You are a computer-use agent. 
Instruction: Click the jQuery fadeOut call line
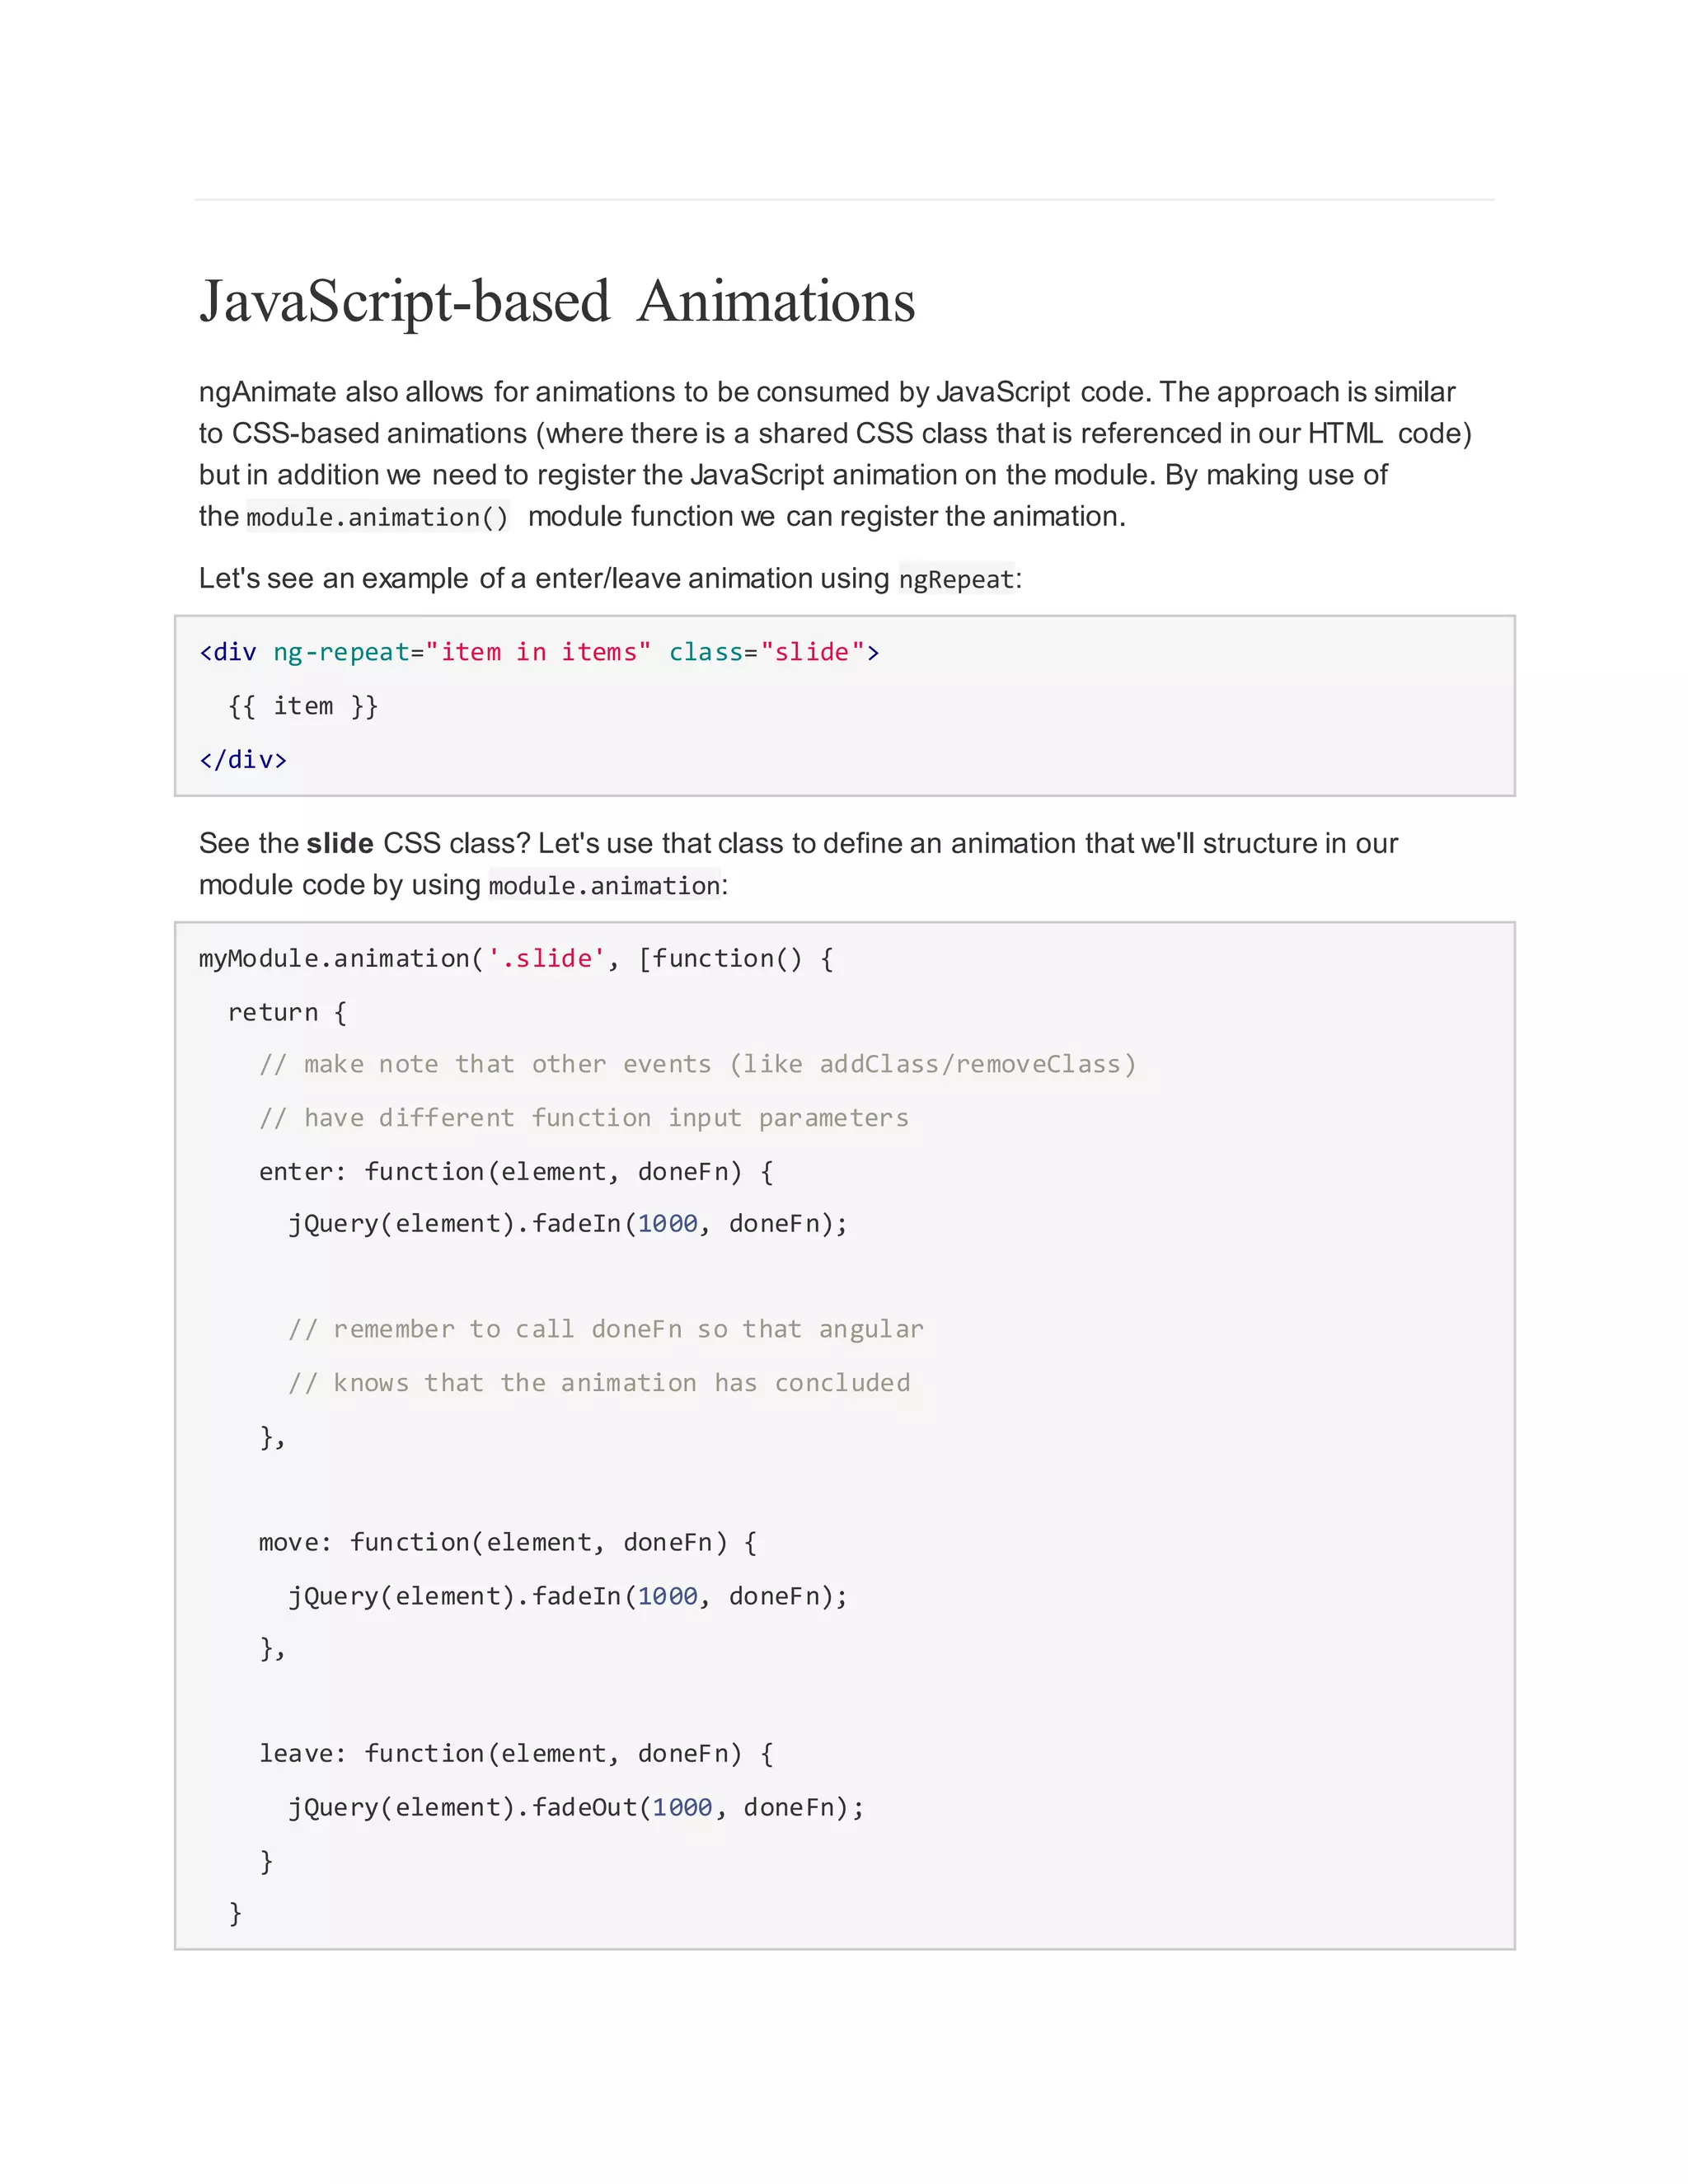[x=575, y=1807]
